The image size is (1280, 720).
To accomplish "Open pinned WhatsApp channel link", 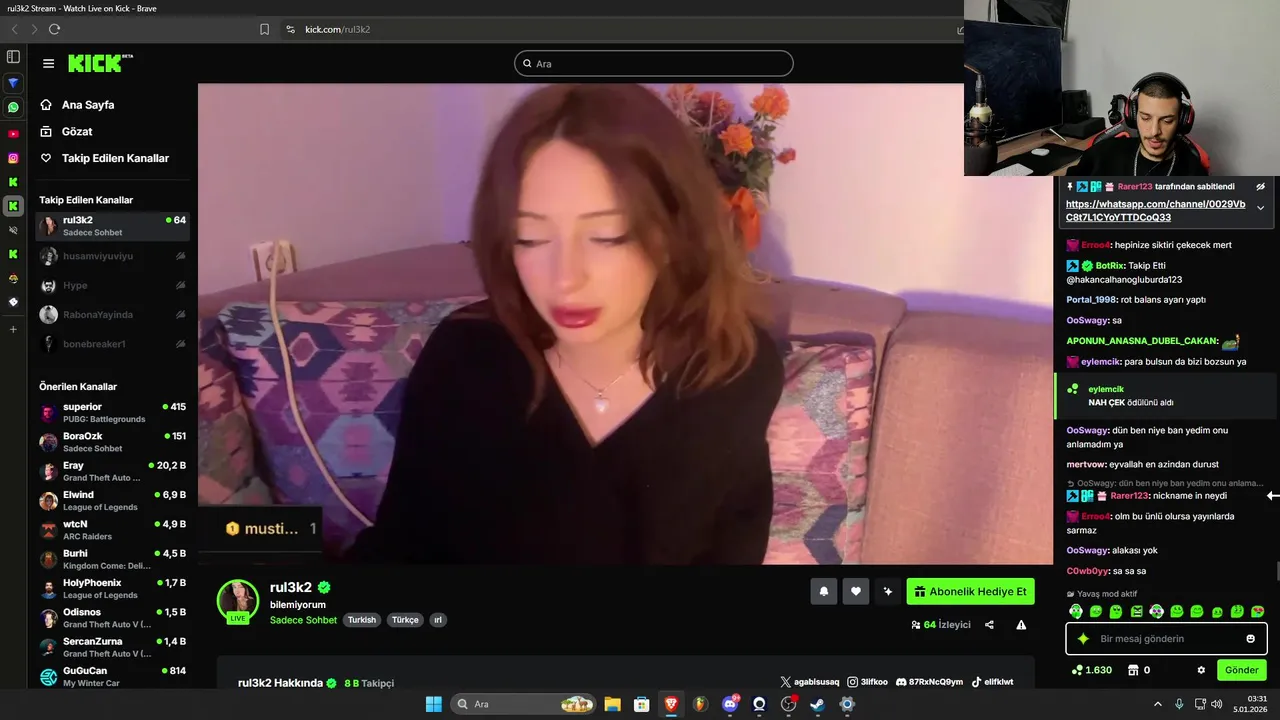I will 1155,210.
